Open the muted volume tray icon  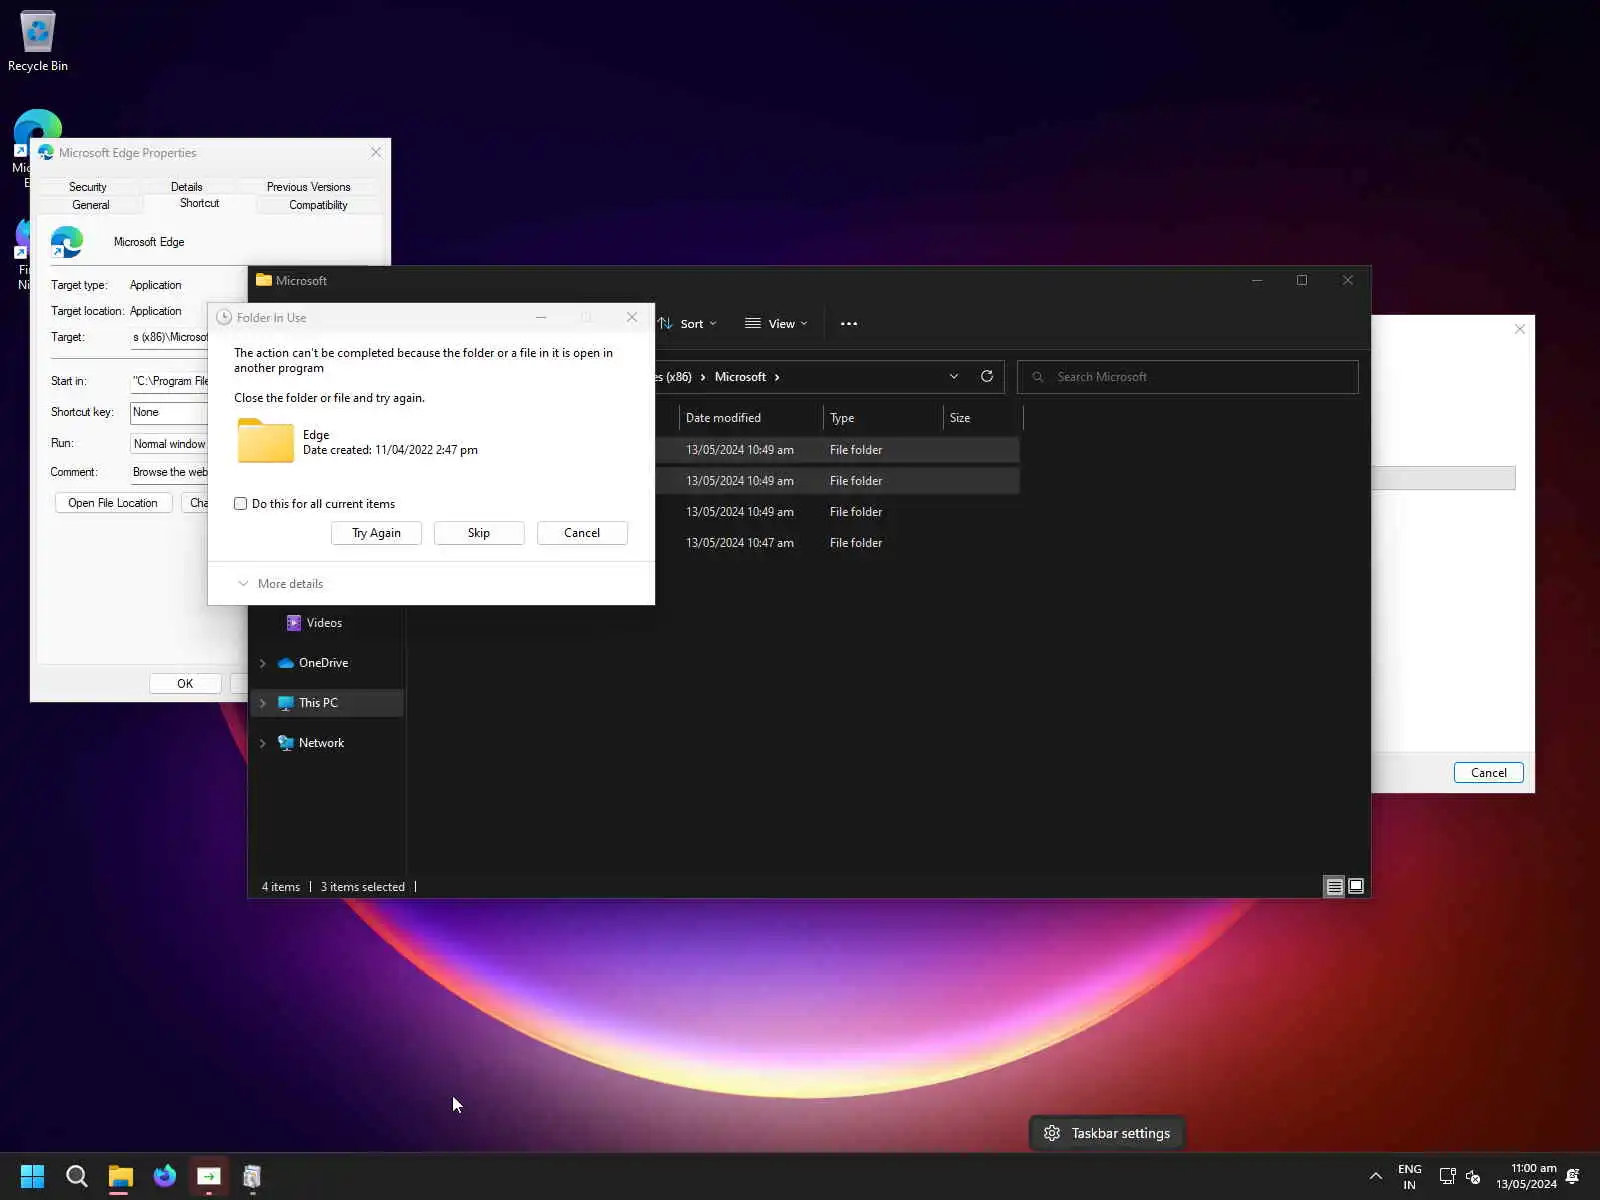pyautogui.click(x=1473, y=1176)
